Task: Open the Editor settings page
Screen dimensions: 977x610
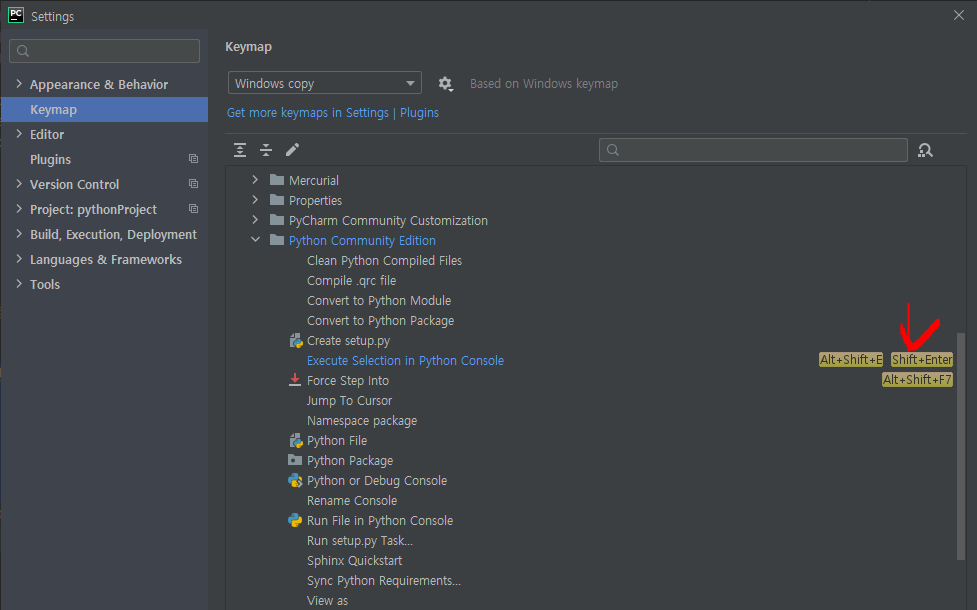Action: coord(47,135)
